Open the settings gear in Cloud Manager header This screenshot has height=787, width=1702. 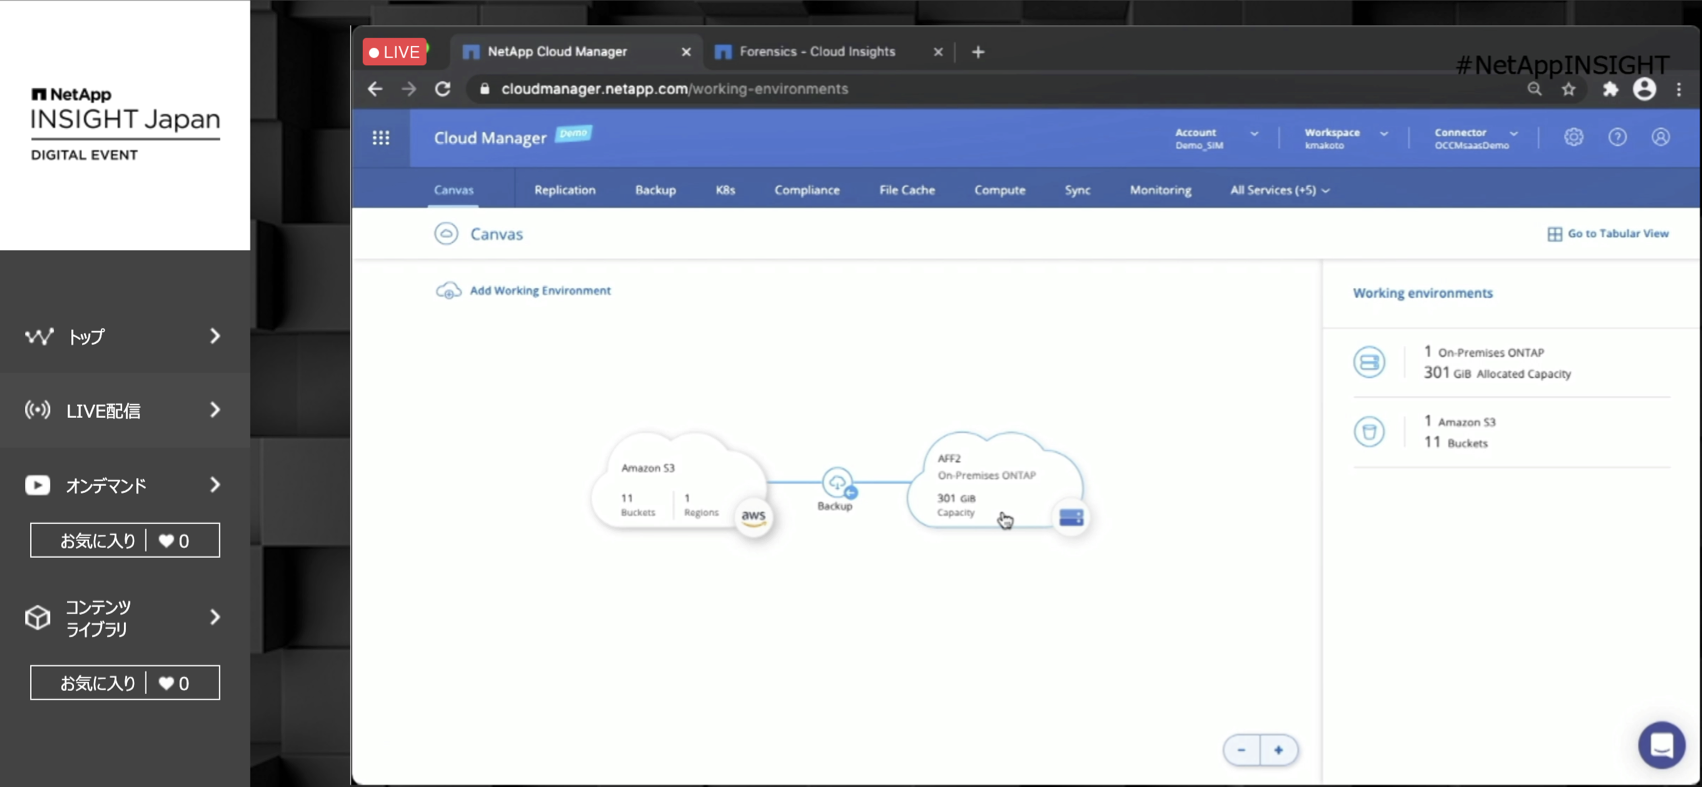pyautogui.click(x=1574, y=137)
